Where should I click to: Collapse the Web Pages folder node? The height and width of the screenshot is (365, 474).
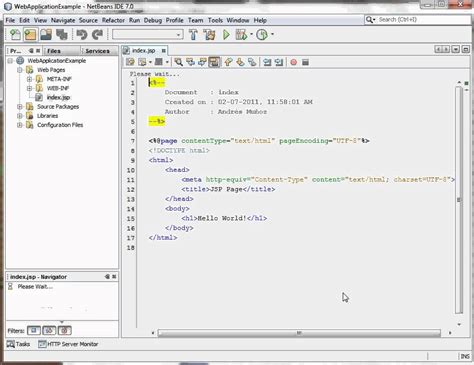(20, 70)
